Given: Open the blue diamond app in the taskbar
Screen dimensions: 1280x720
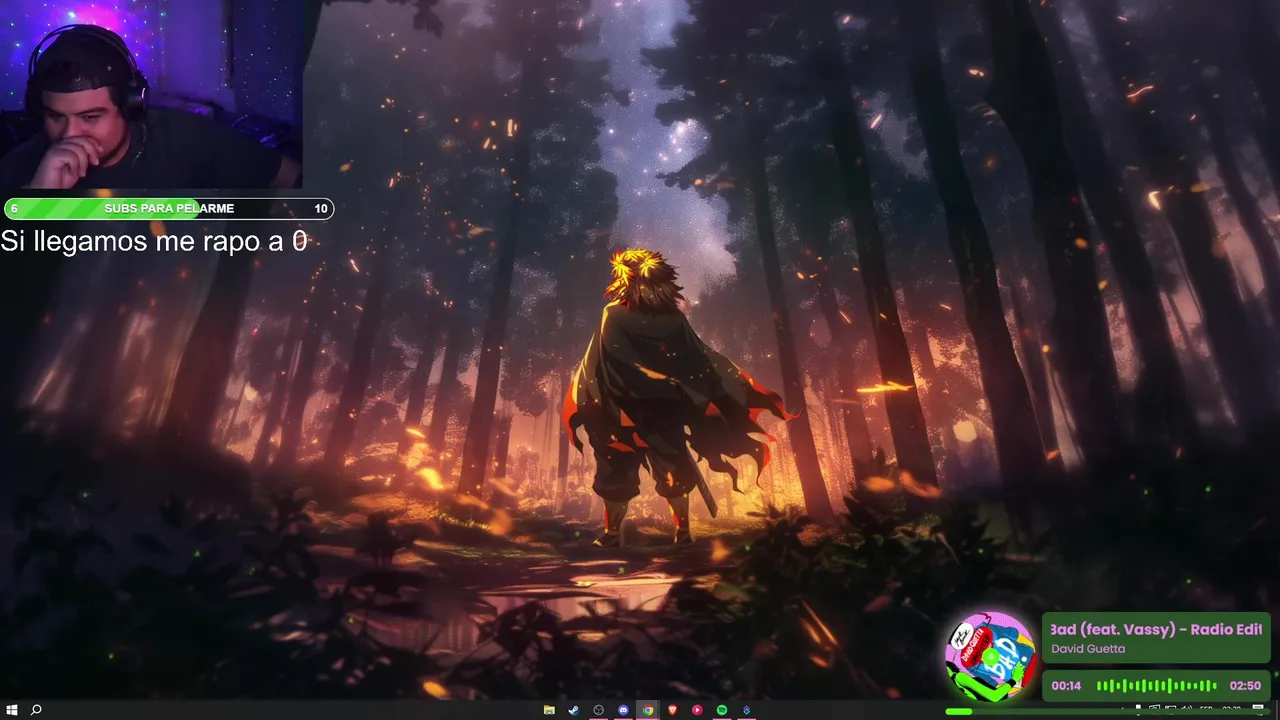Looking at the screenshot, I should [x=746, y=710].
